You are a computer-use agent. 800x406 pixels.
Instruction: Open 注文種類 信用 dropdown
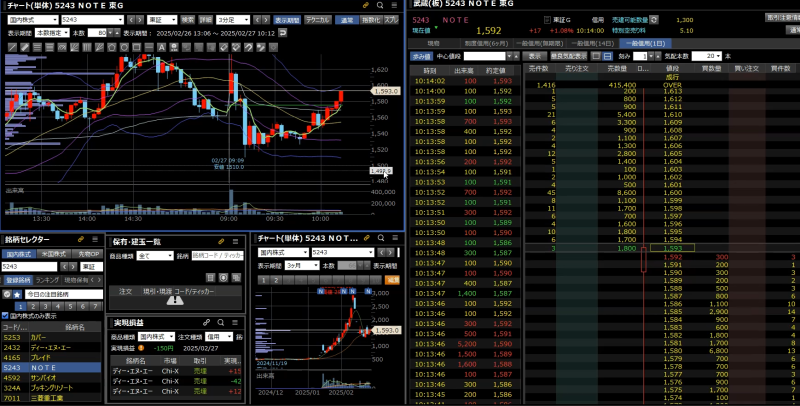coord(219,337)
